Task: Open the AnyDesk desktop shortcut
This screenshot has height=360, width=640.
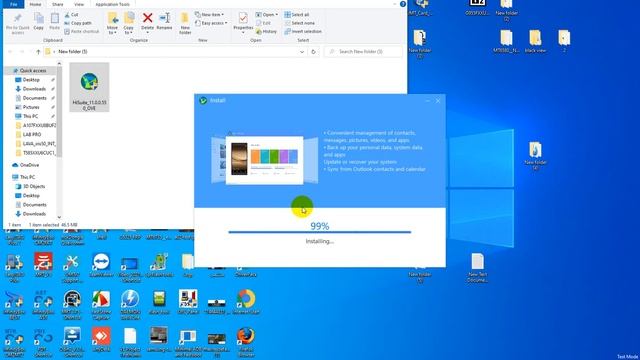Action: (x=101, y=340)
